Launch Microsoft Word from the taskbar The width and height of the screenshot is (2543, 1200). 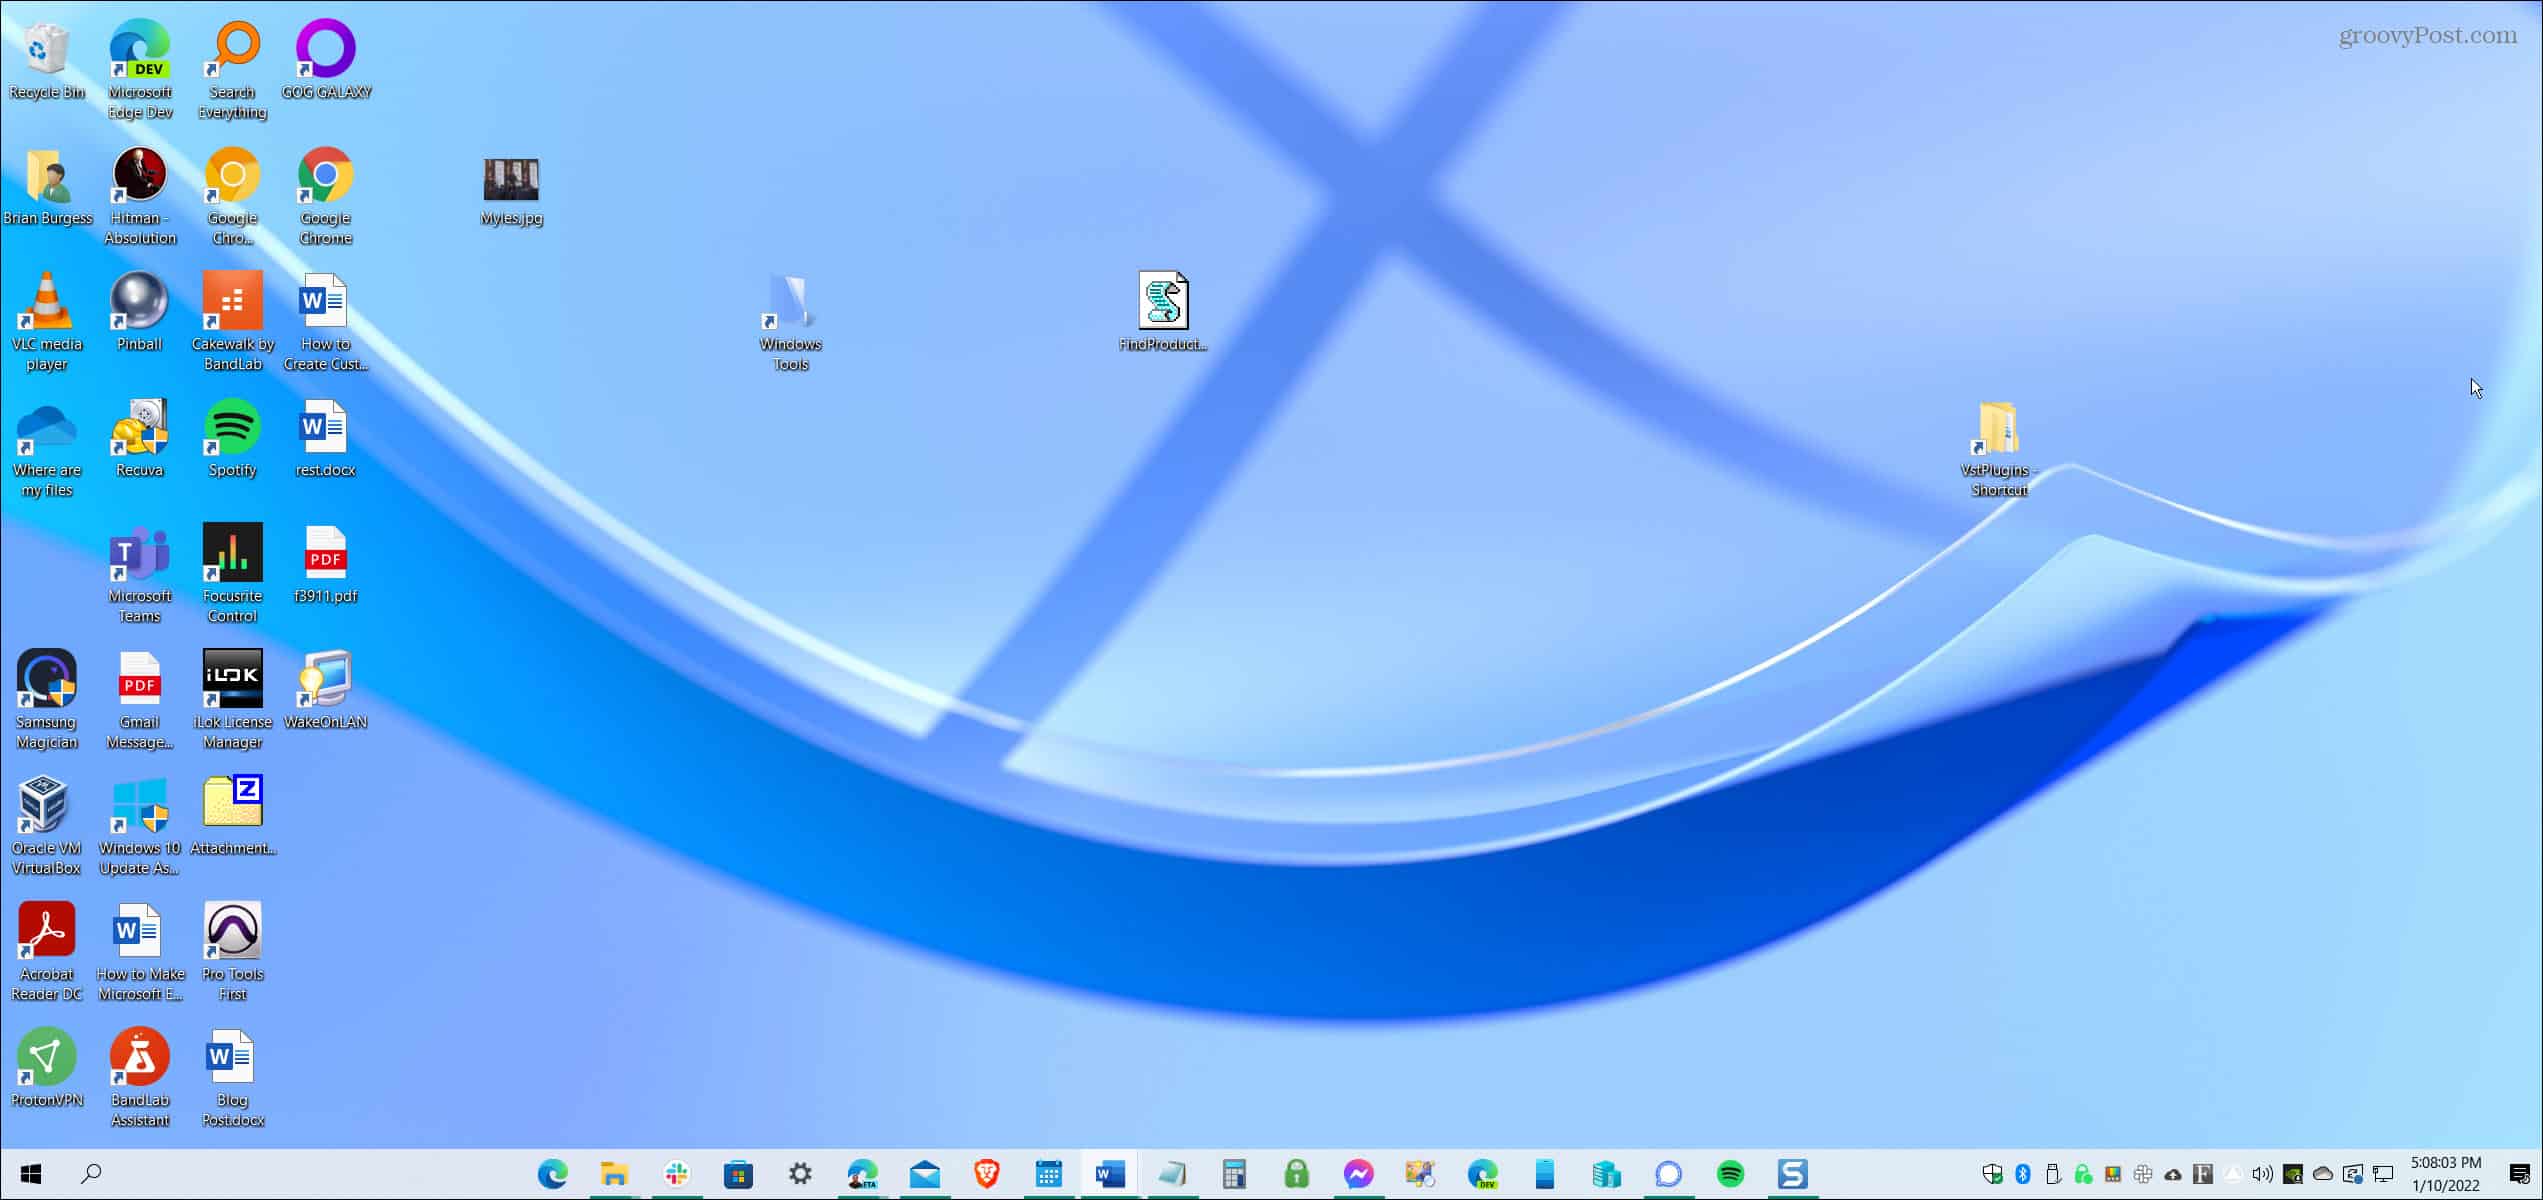1108,1173
